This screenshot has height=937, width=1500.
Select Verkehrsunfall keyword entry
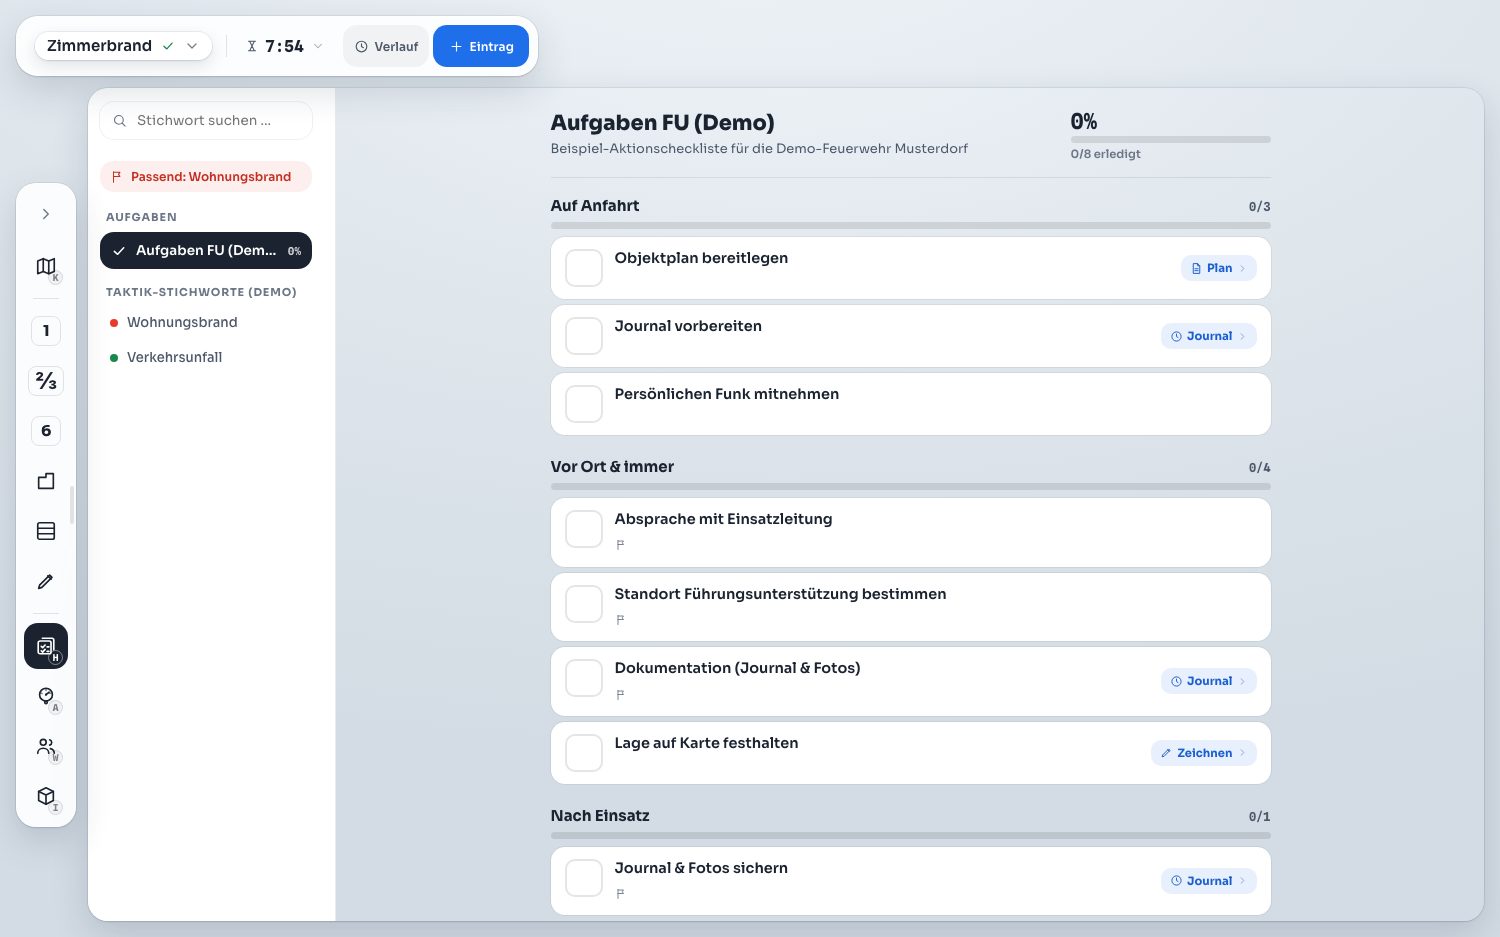[x=175, y=357]
